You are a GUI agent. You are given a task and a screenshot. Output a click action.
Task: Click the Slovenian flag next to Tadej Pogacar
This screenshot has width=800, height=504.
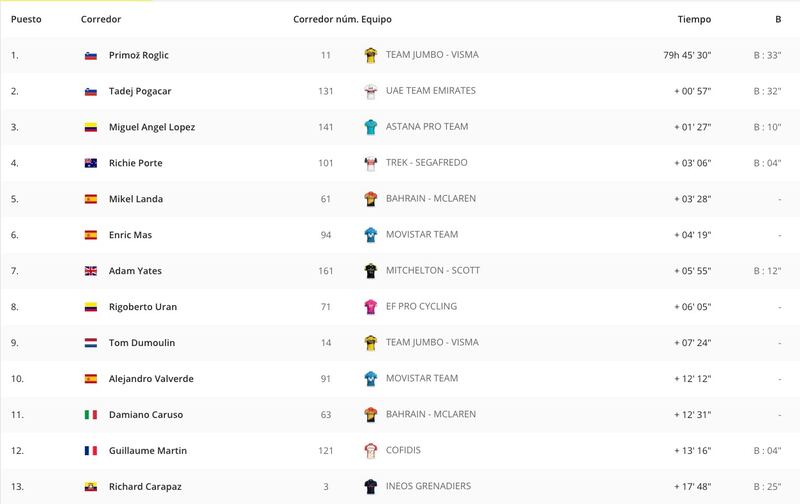click(x=91, y=92)
